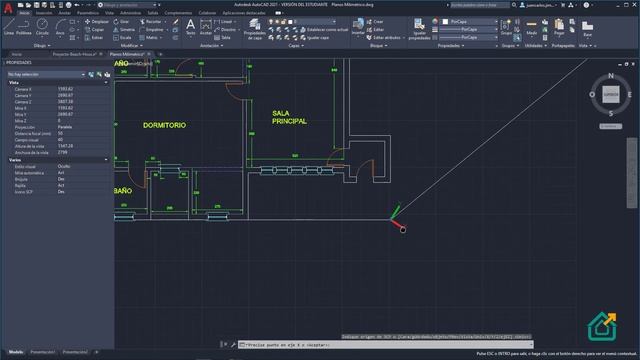Click Establecer como actual layer button
Image resolution: width=640 pixels, height=360 pixels.
324,30
